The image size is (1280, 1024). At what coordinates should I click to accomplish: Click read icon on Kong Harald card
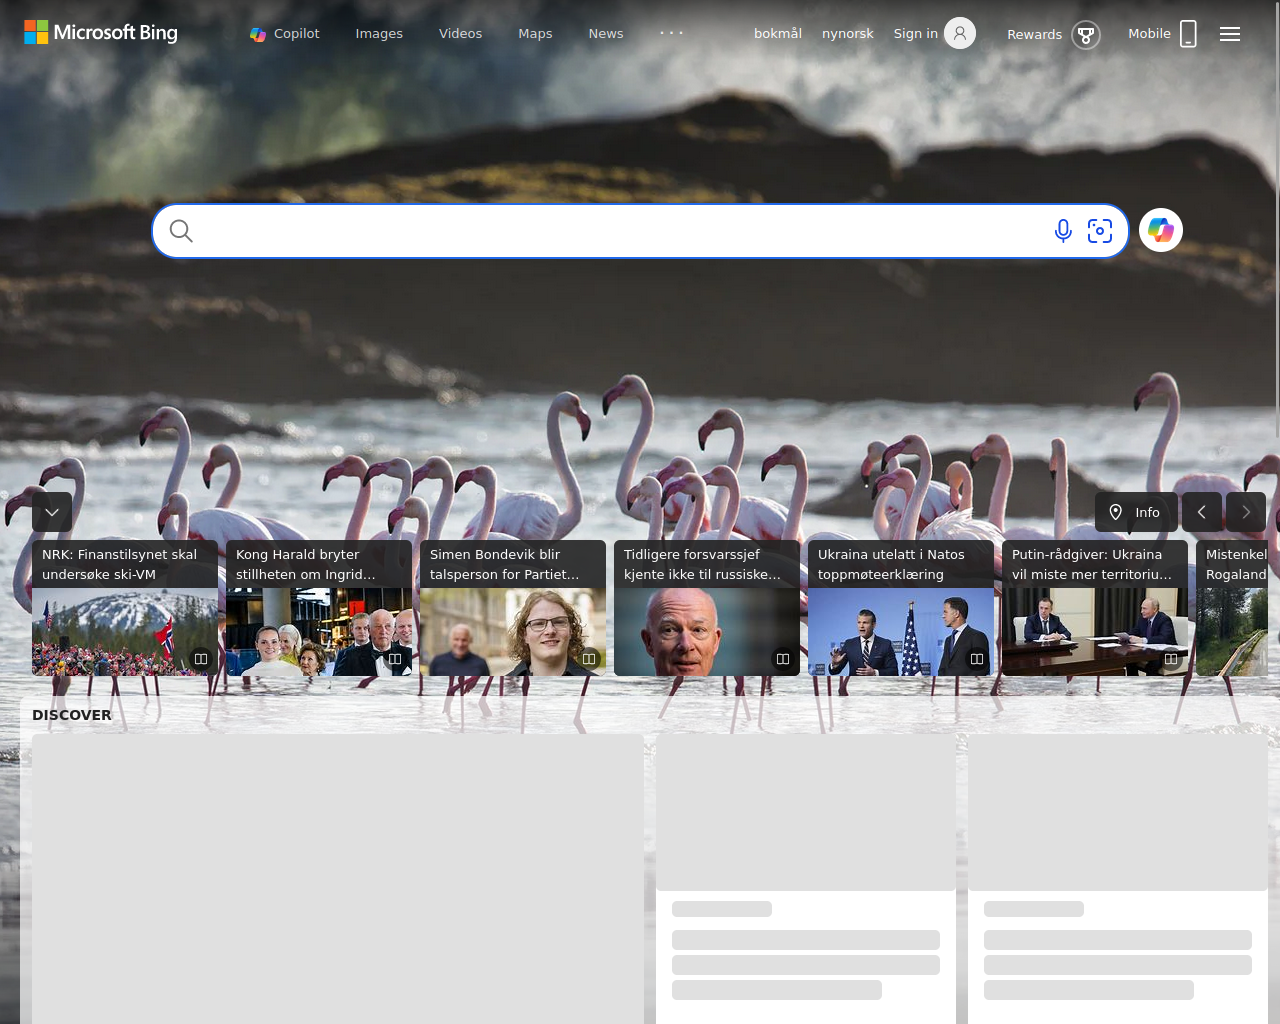(395, 659)
